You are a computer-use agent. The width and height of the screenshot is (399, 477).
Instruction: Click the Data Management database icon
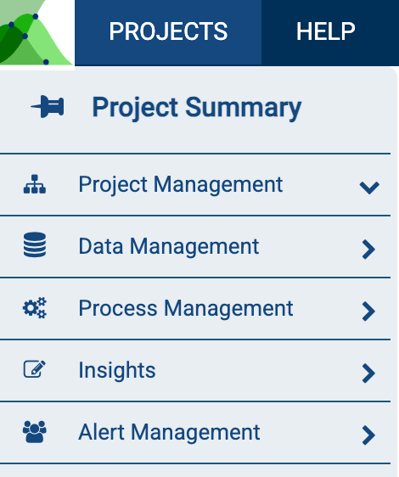pyautogui.click(x=35, y=245)
